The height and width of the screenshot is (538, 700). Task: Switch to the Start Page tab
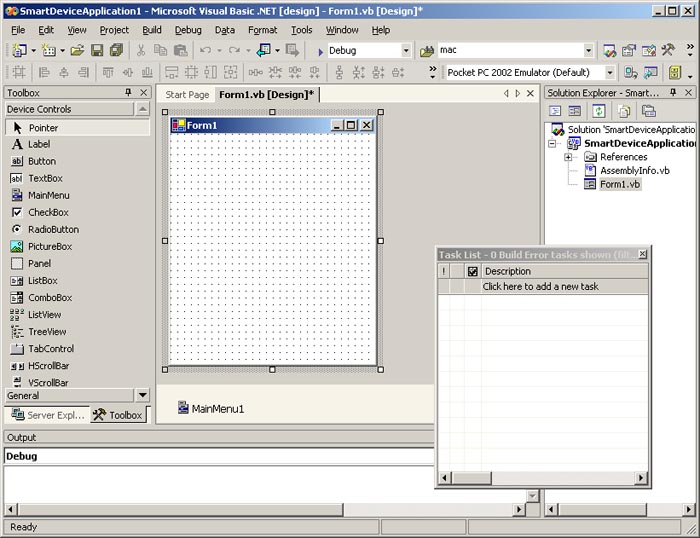pos(187,95)
